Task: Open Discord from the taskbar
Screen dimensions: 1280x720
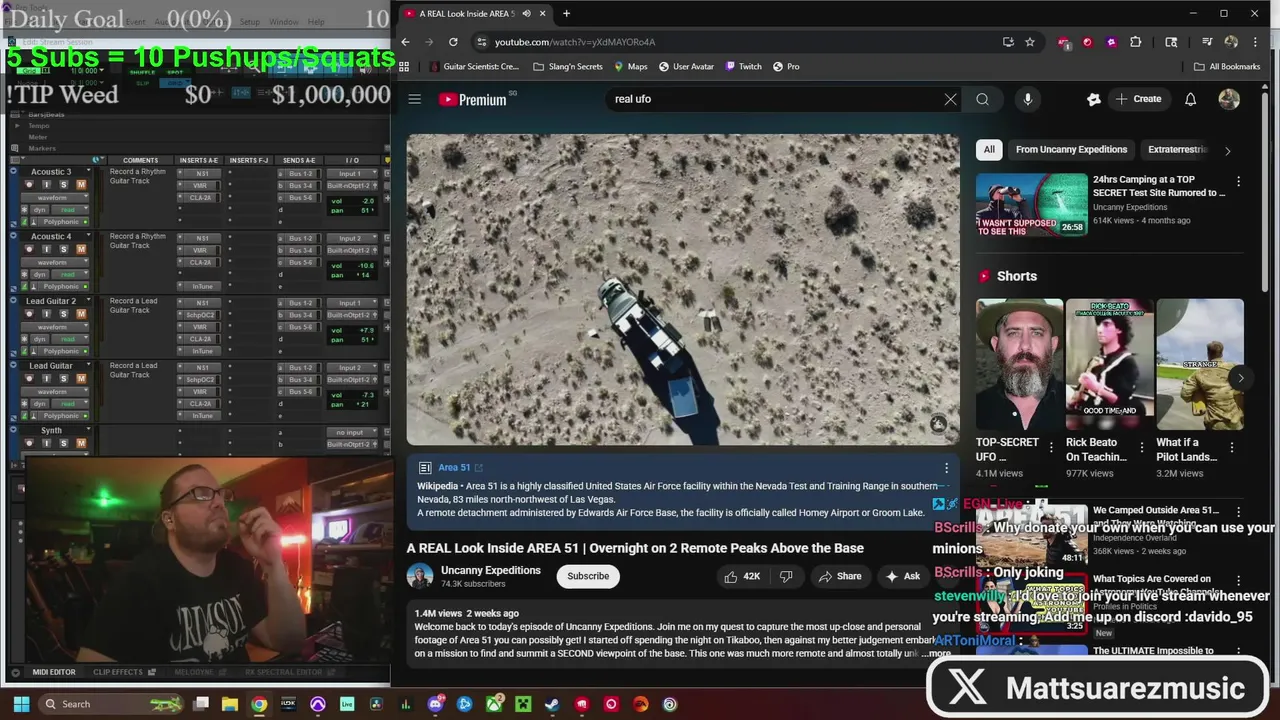Action: click(436, 704)
